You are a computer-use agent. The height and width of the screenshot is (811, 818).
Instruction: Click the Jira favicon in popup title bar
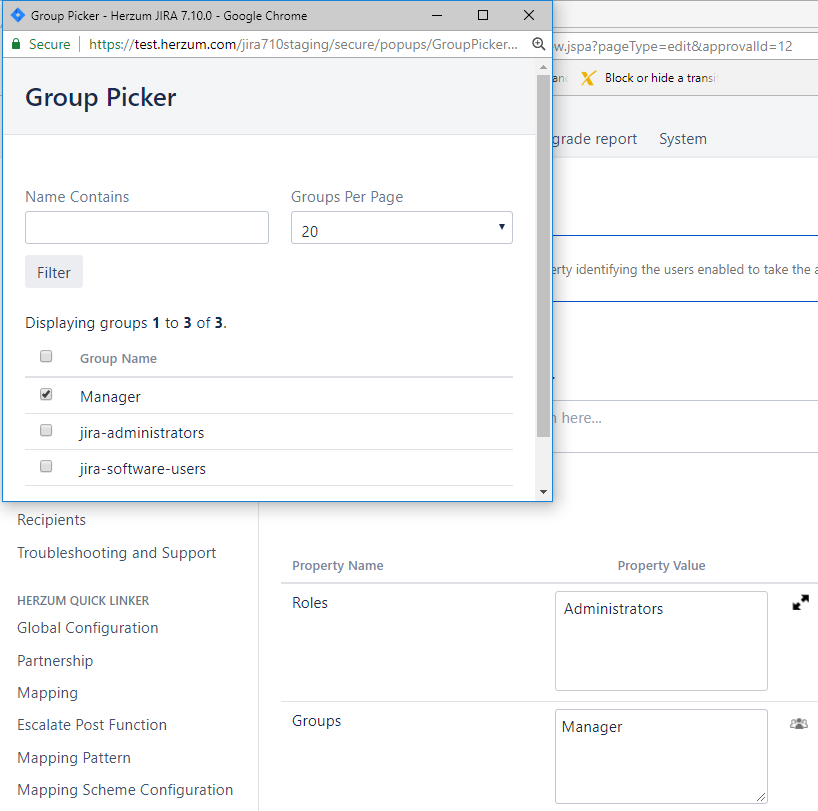pyautogui.click(x=18, y=15)
